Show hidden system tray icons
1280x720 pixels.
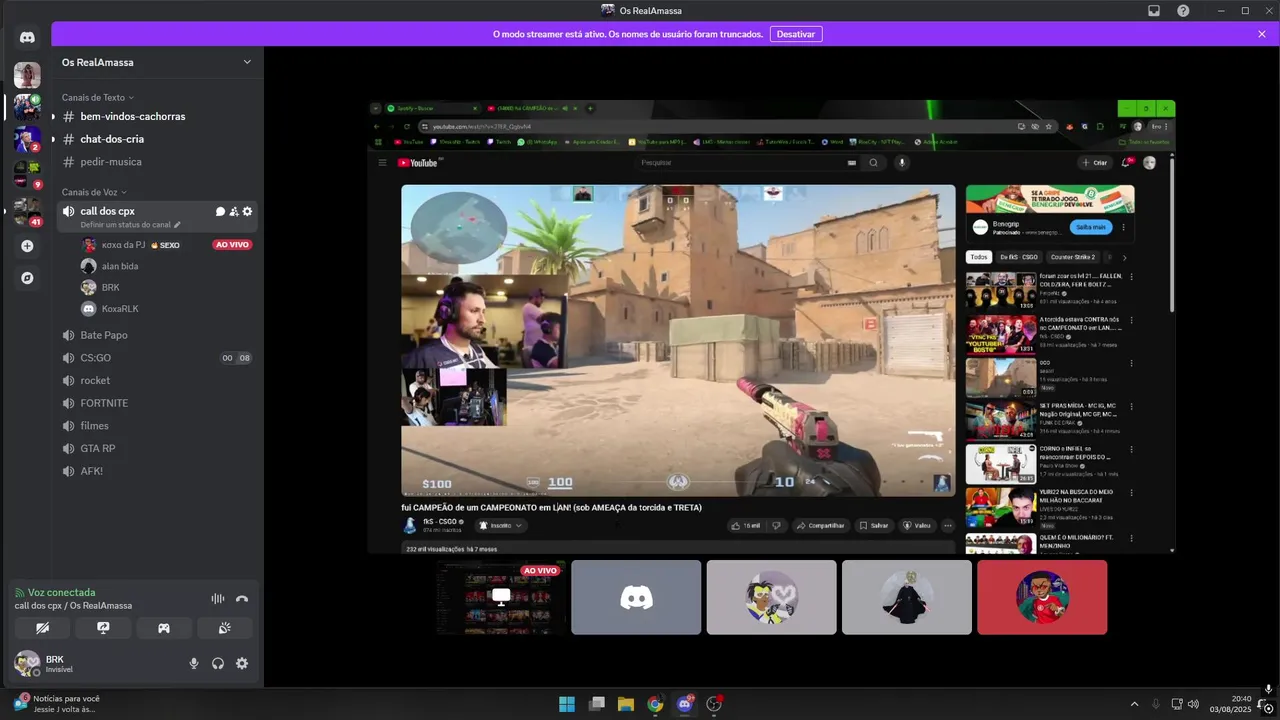click(x=1134, y=704)
